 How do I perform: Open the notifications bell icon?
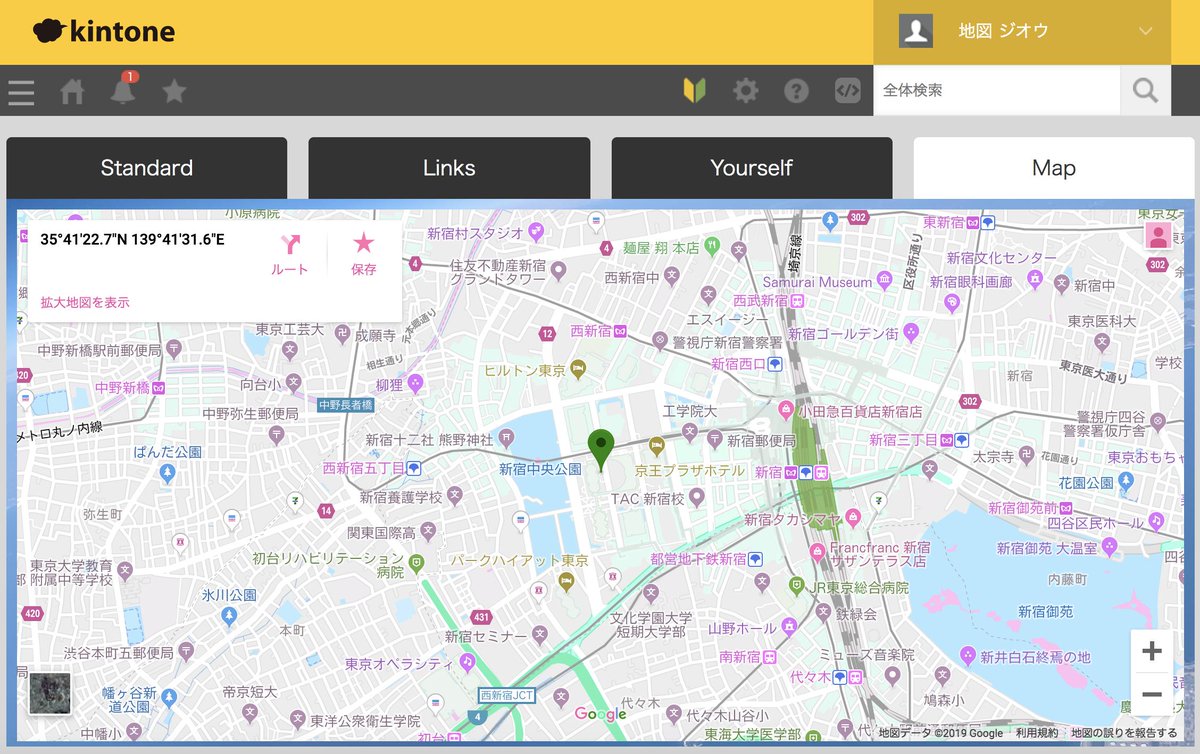coord(123,91)
